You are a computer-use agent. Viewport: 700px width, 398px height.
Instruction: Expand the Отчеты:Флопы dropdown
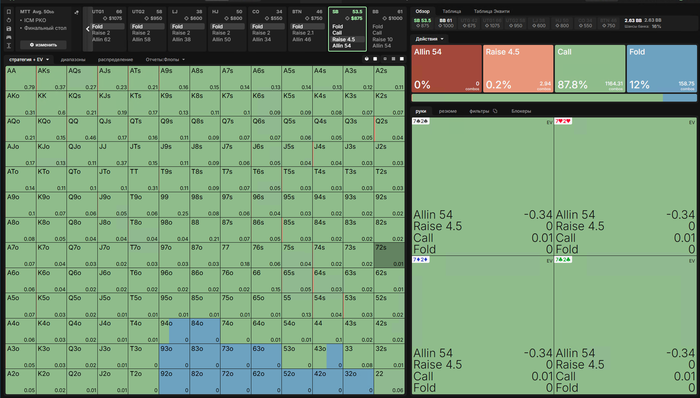[x=165, y=59]
